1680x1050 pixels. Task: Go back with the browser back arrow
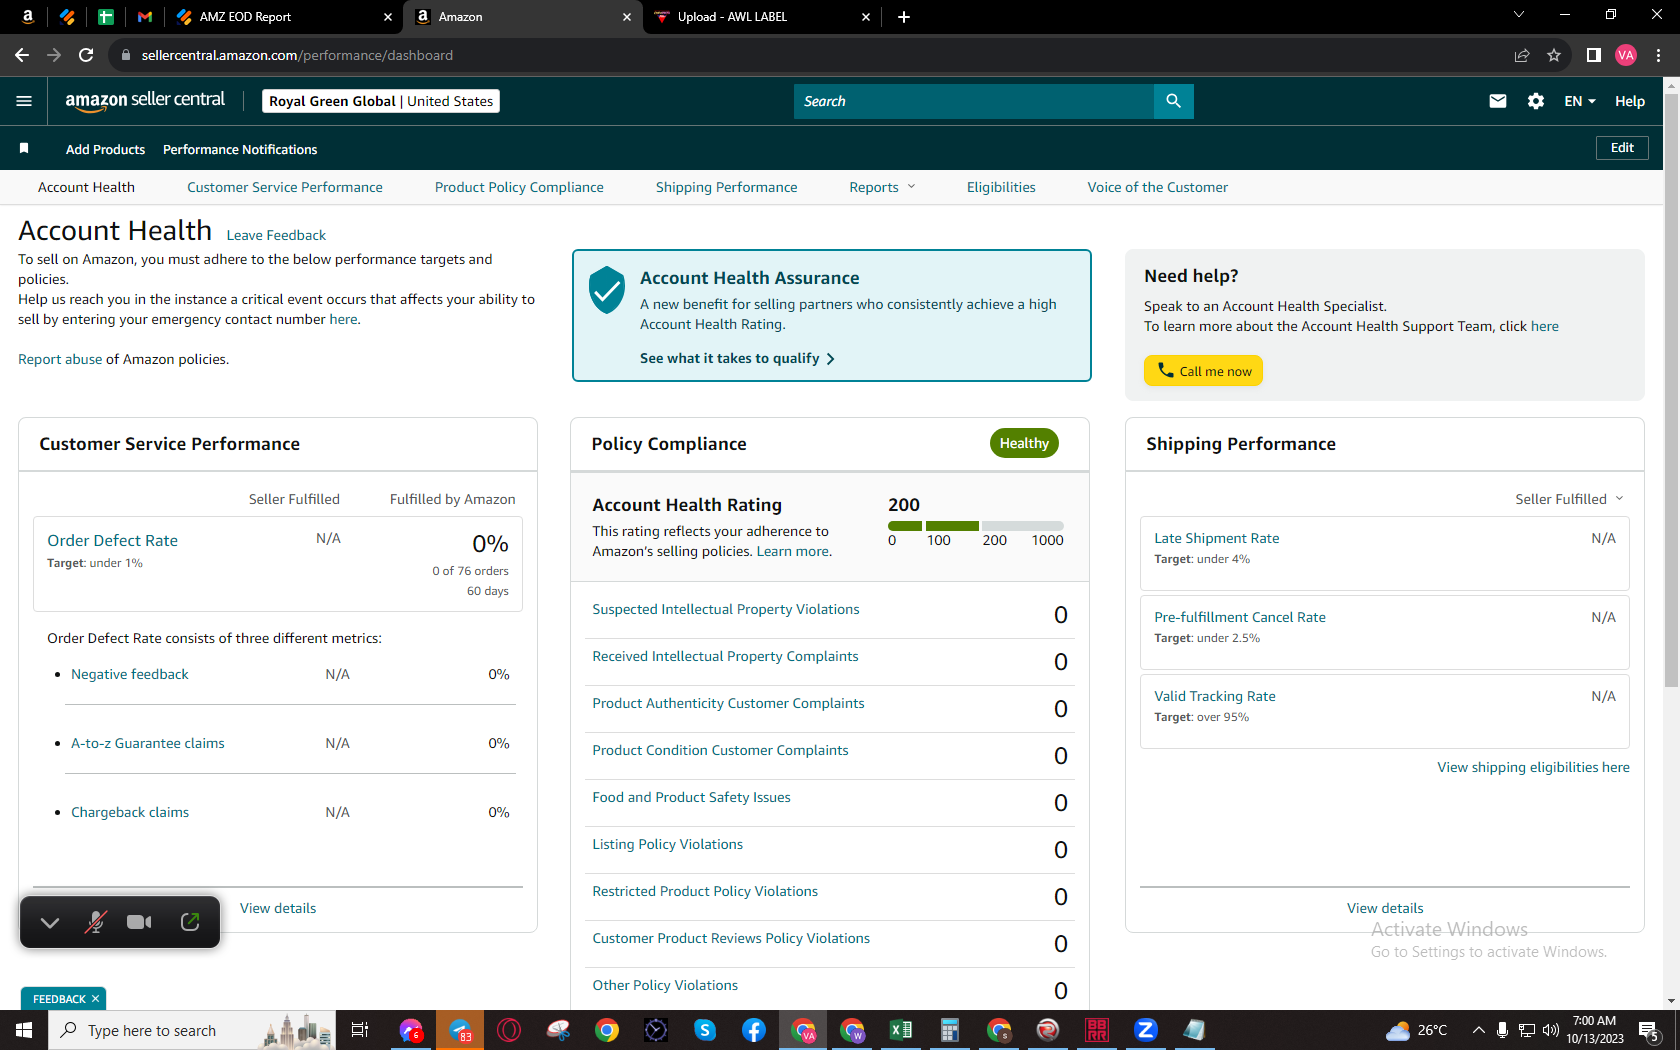tap(22, 55)
